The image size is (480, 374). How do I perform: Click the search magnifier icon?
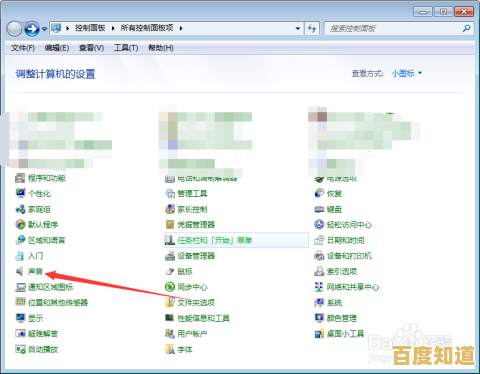click(x=466, y=28)
